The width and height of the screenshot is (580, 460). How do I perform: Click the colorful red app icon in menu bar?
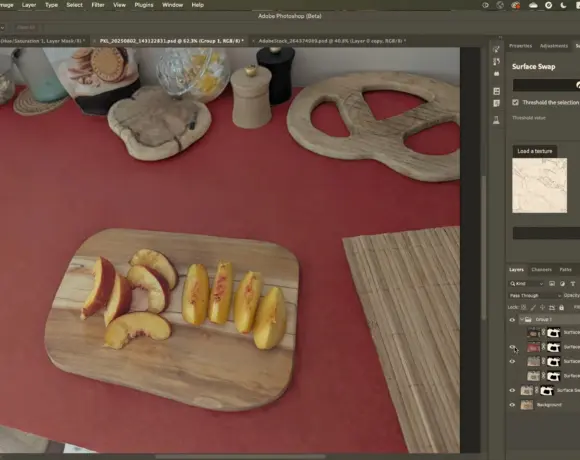tap(515, 5)
